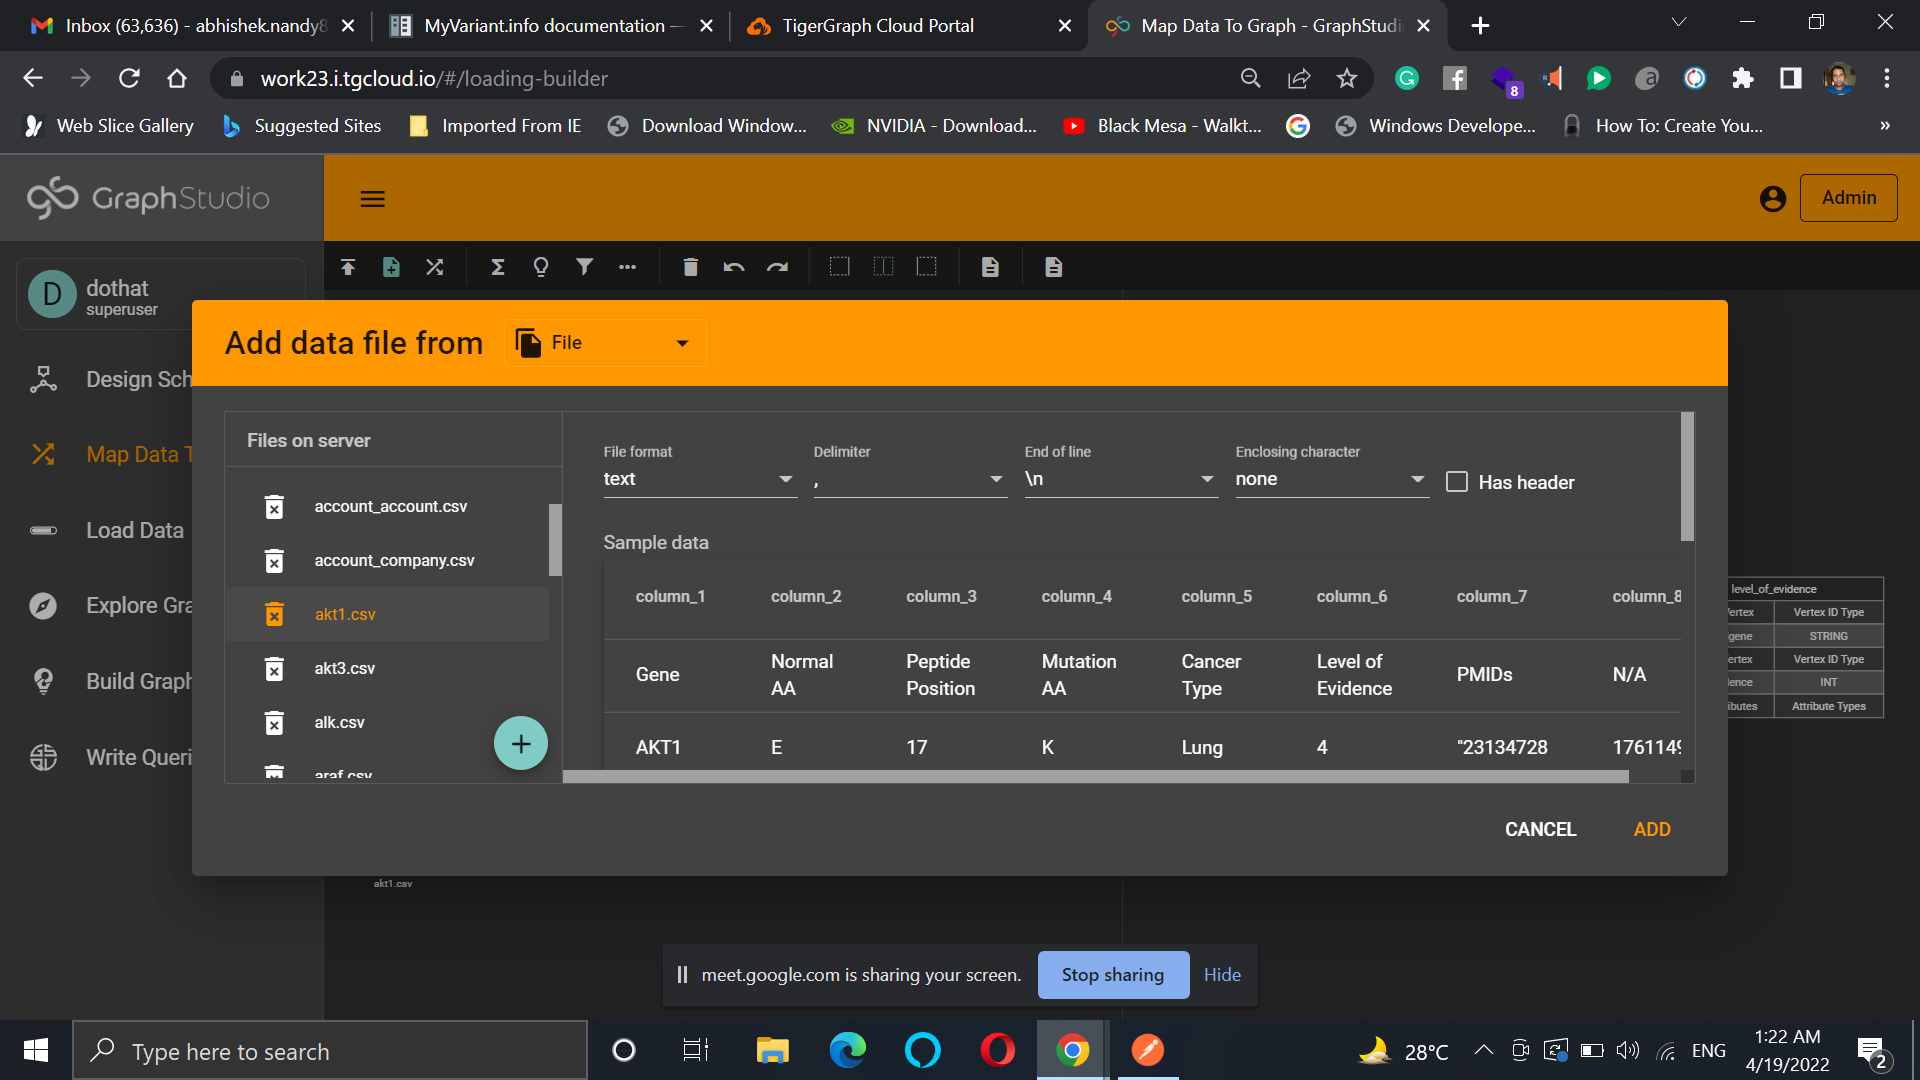The image size is (1920, 1080).
Task: Switch to TigerGraph Cloud Portal tab
Action: tap(877, 25)
